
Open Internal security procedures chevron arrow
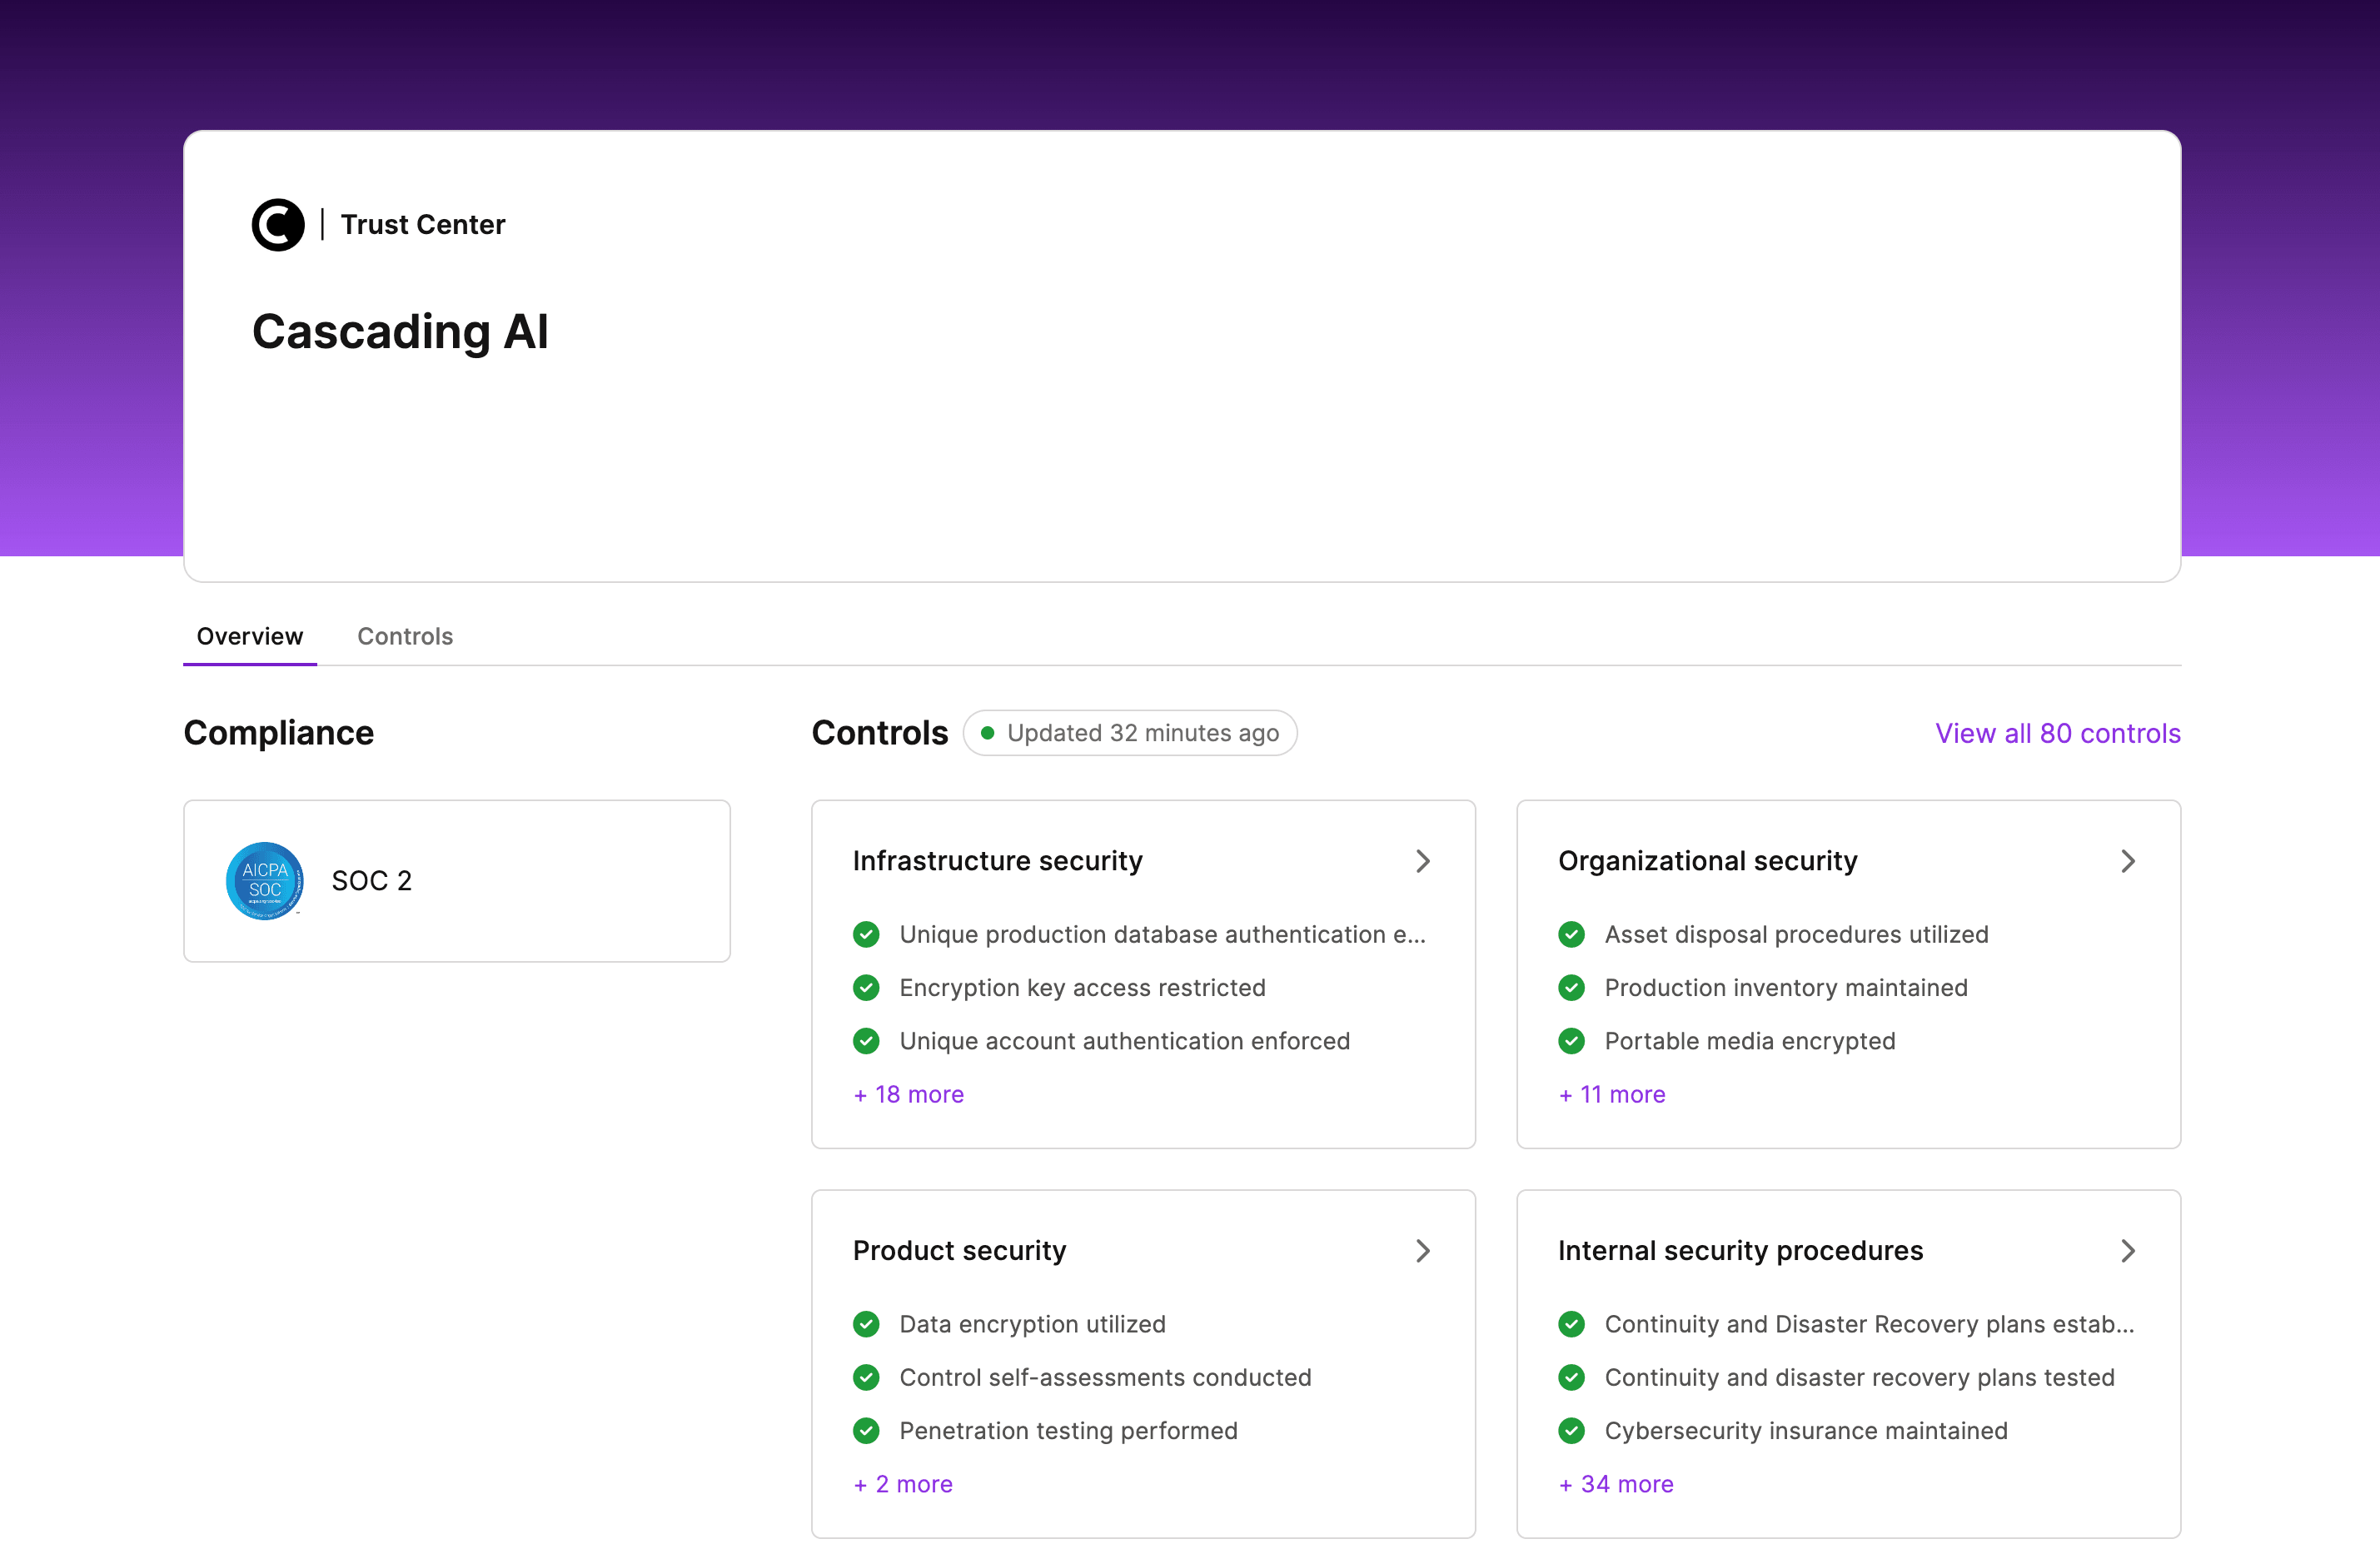[x=2128, y=1251]
